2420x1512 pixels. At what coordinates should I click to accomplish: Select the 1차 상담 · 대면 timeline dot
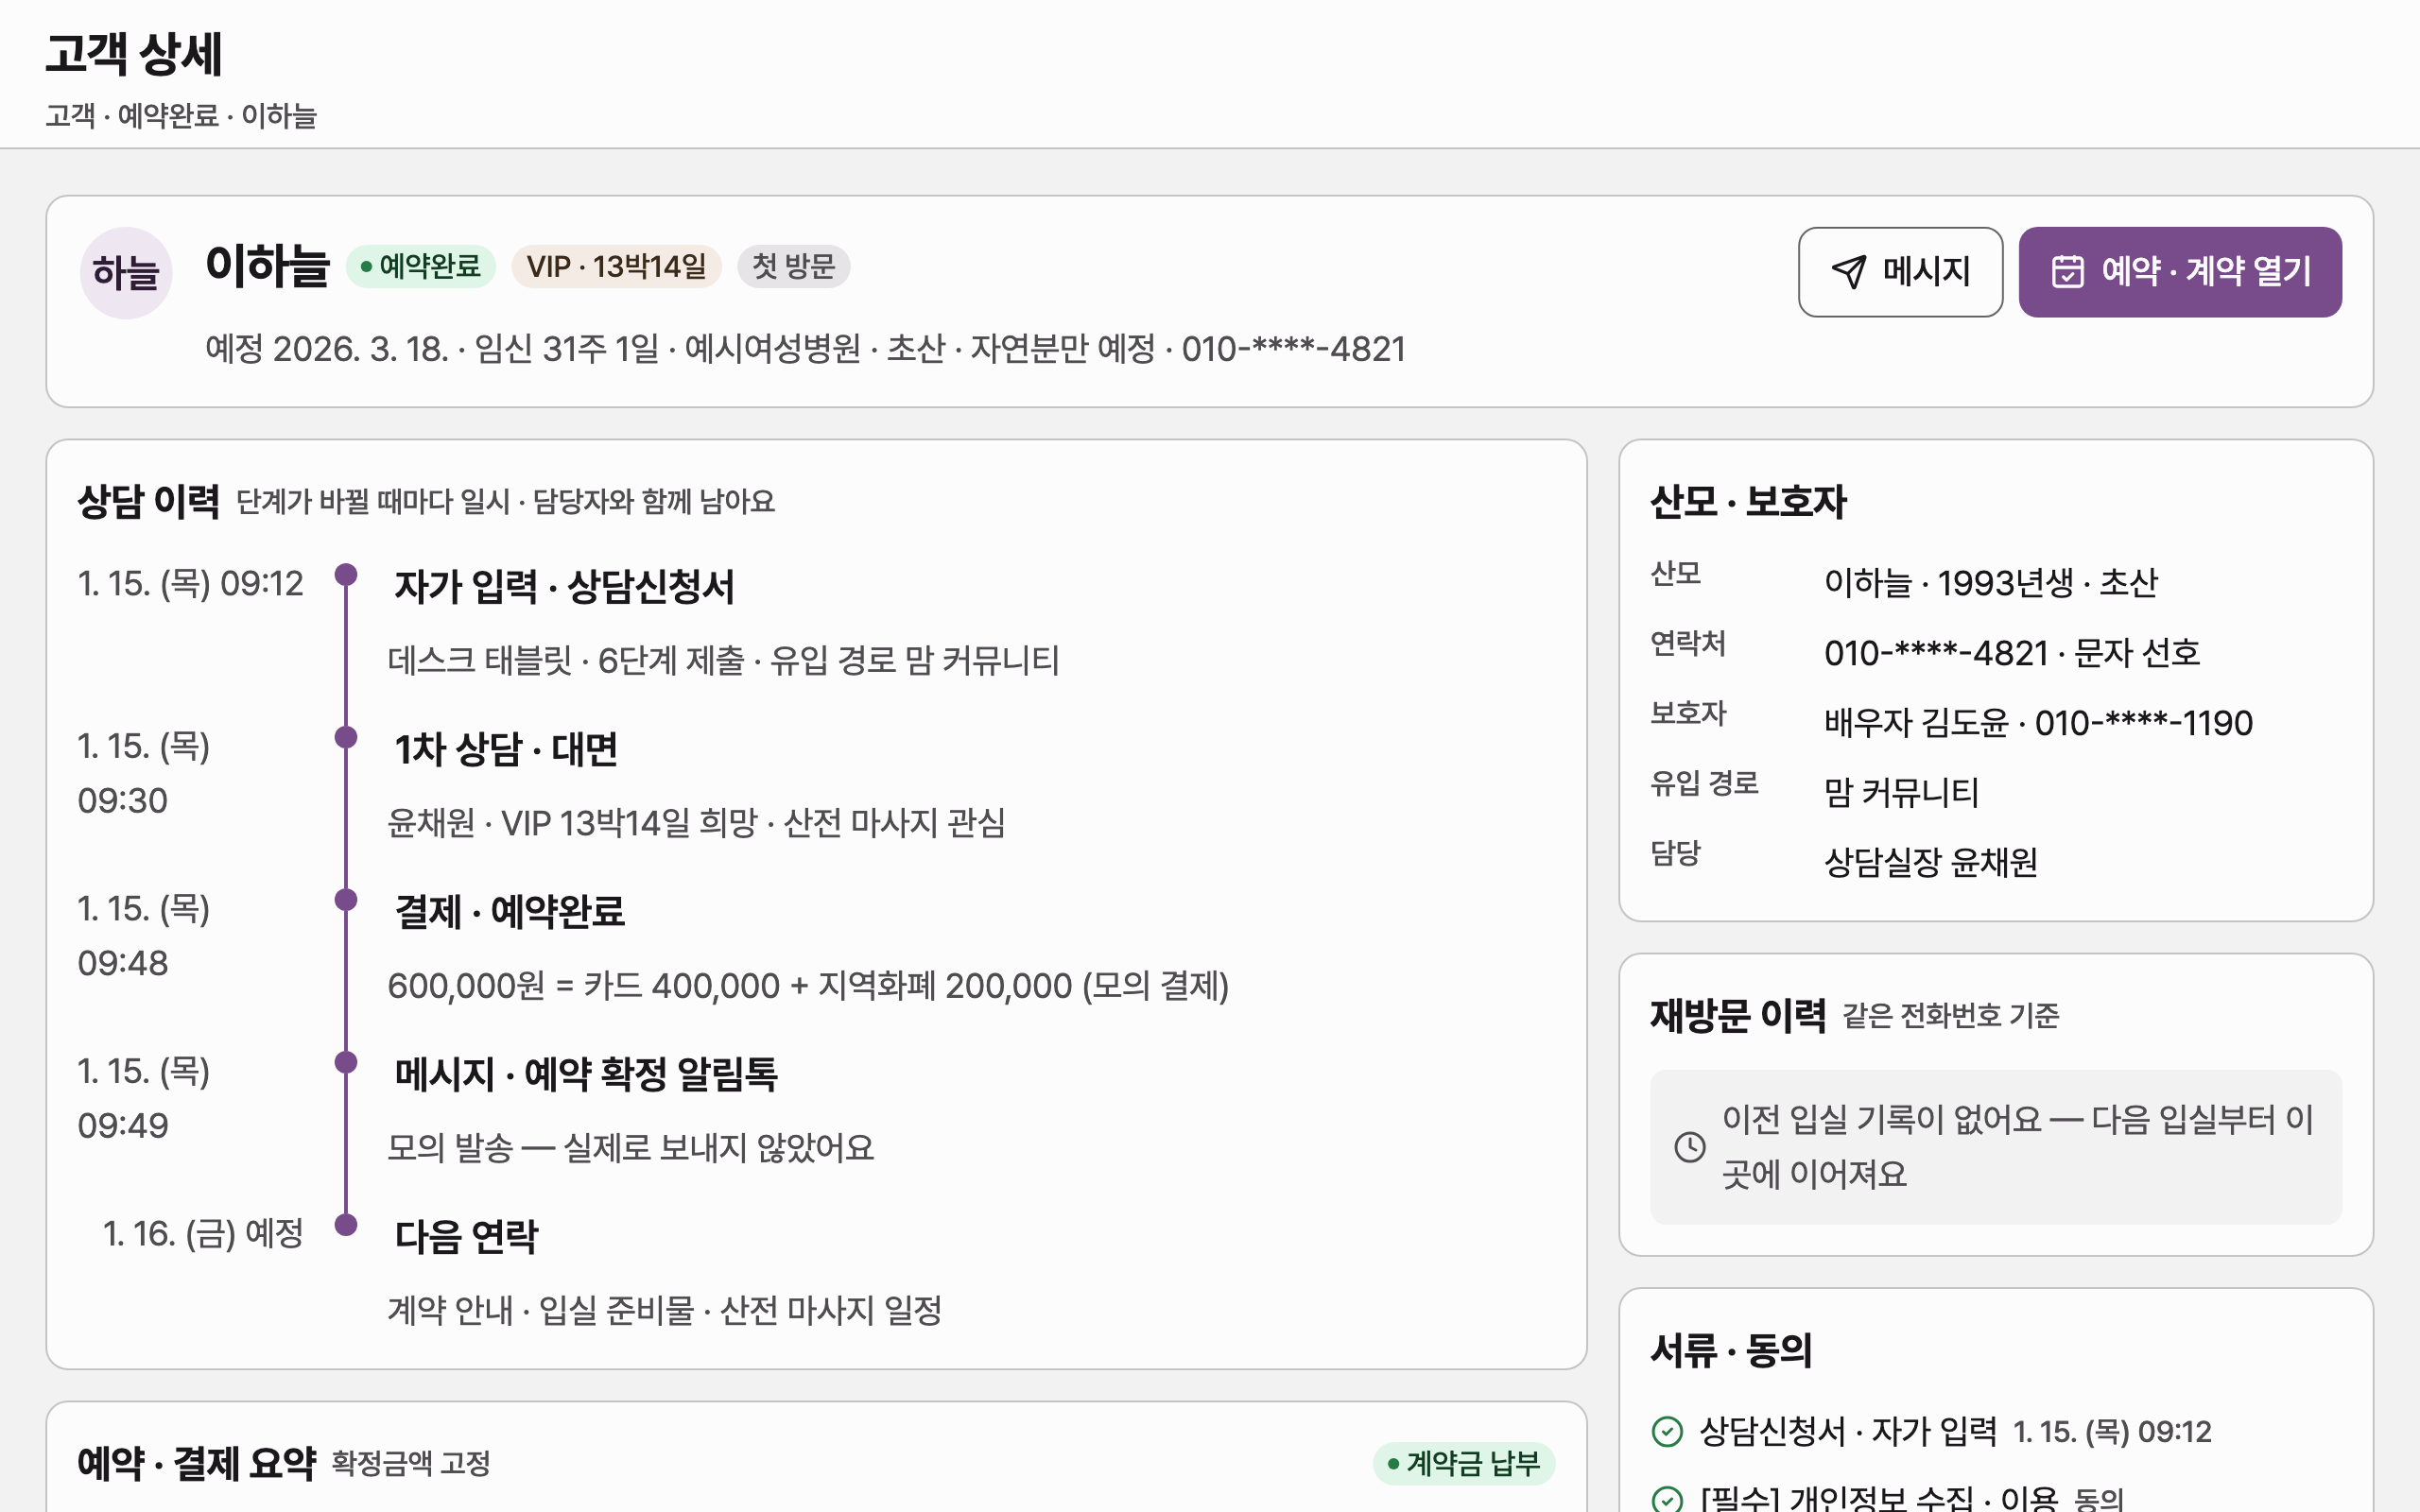[346, 737]
